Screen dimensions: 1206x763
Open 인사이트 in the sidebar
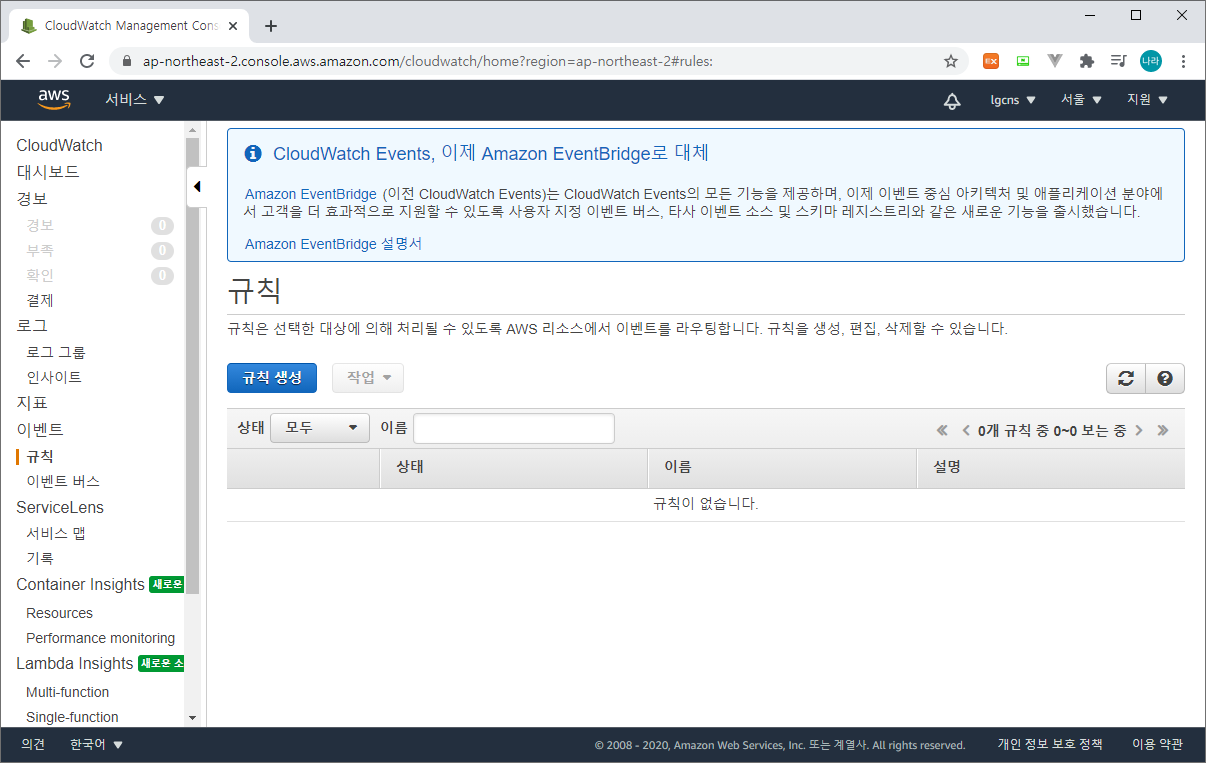(54, 377)
